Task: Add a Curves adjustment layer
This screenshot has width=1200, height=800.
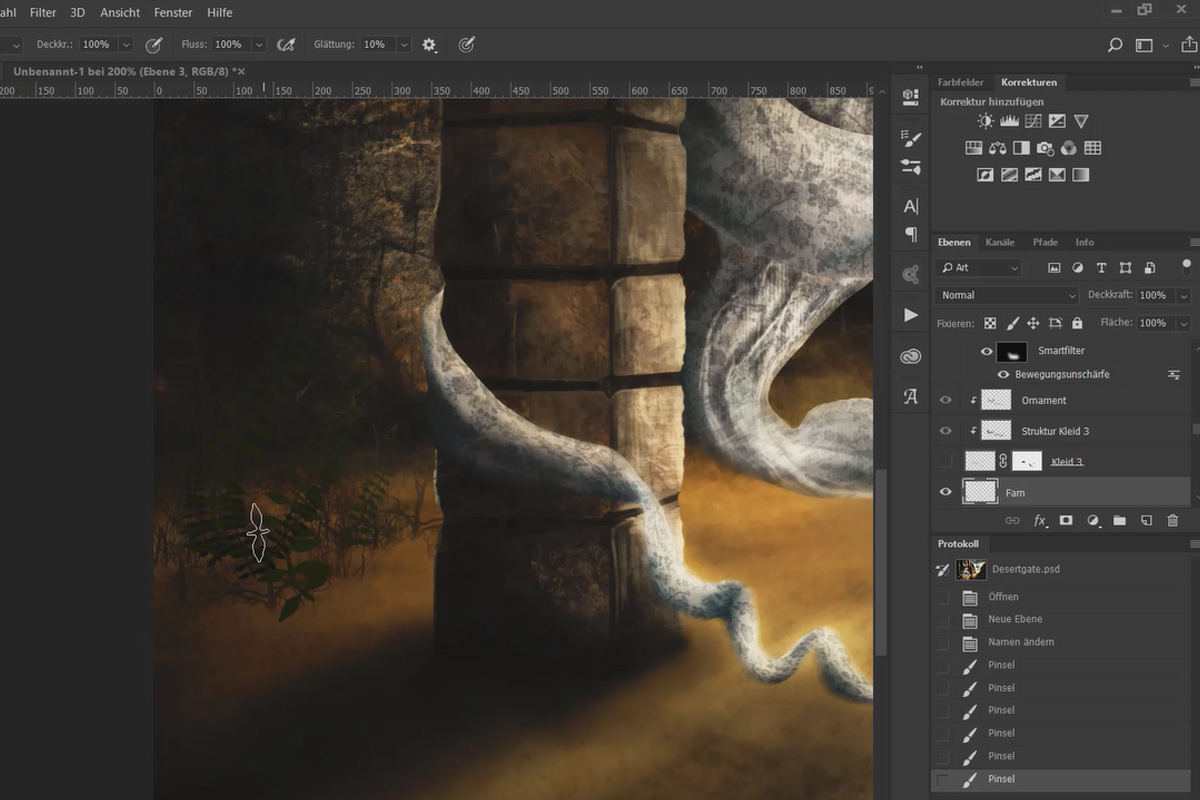Action: point(1033,121)
